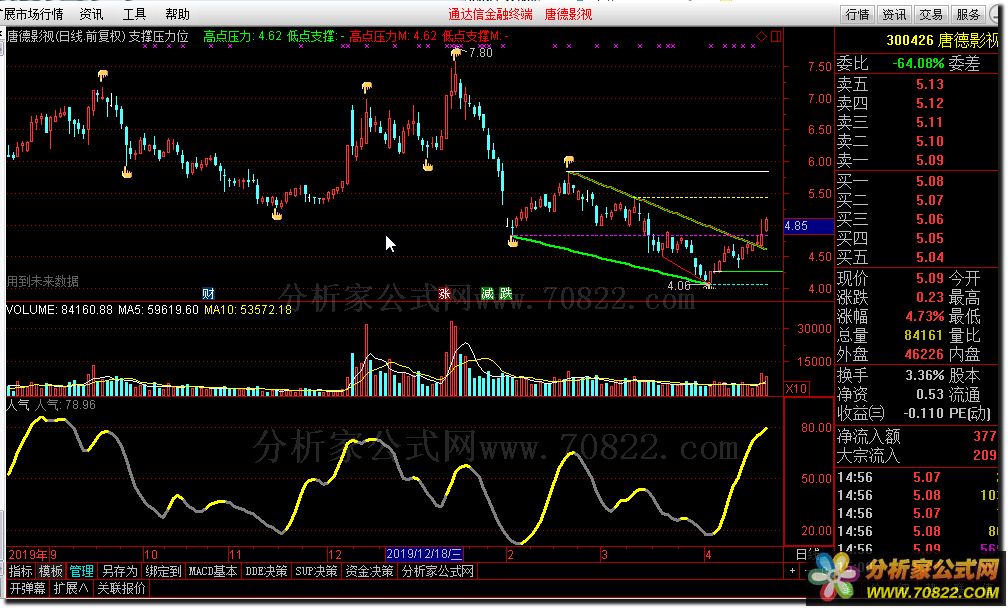Click the 现价 5.09 value

[930, 278]
